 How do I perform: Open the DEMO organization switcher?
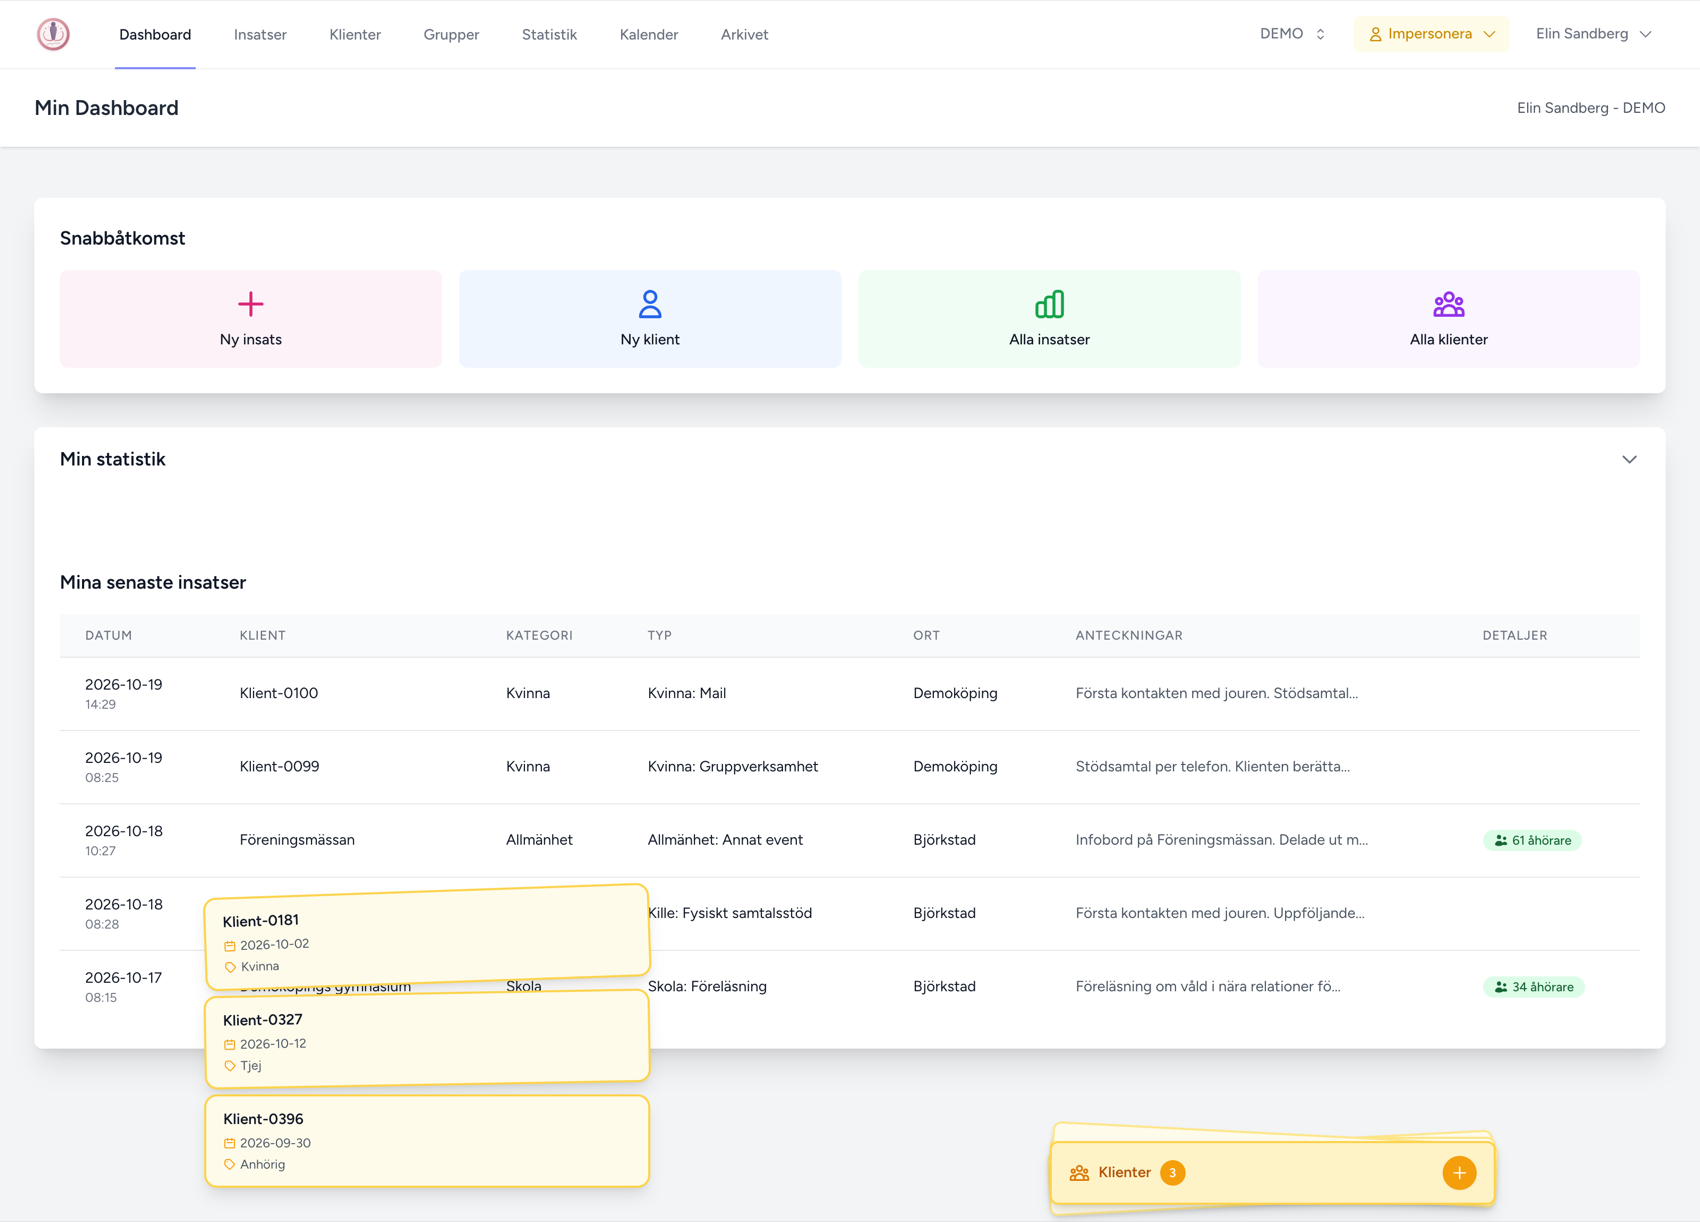tap(1292, 34)
